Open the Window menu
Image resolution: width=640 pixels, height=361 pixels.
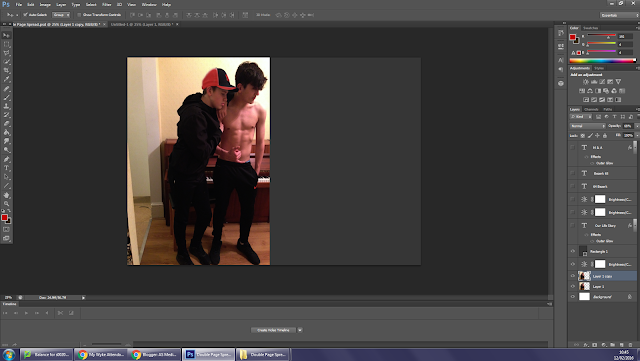(149, 4)
